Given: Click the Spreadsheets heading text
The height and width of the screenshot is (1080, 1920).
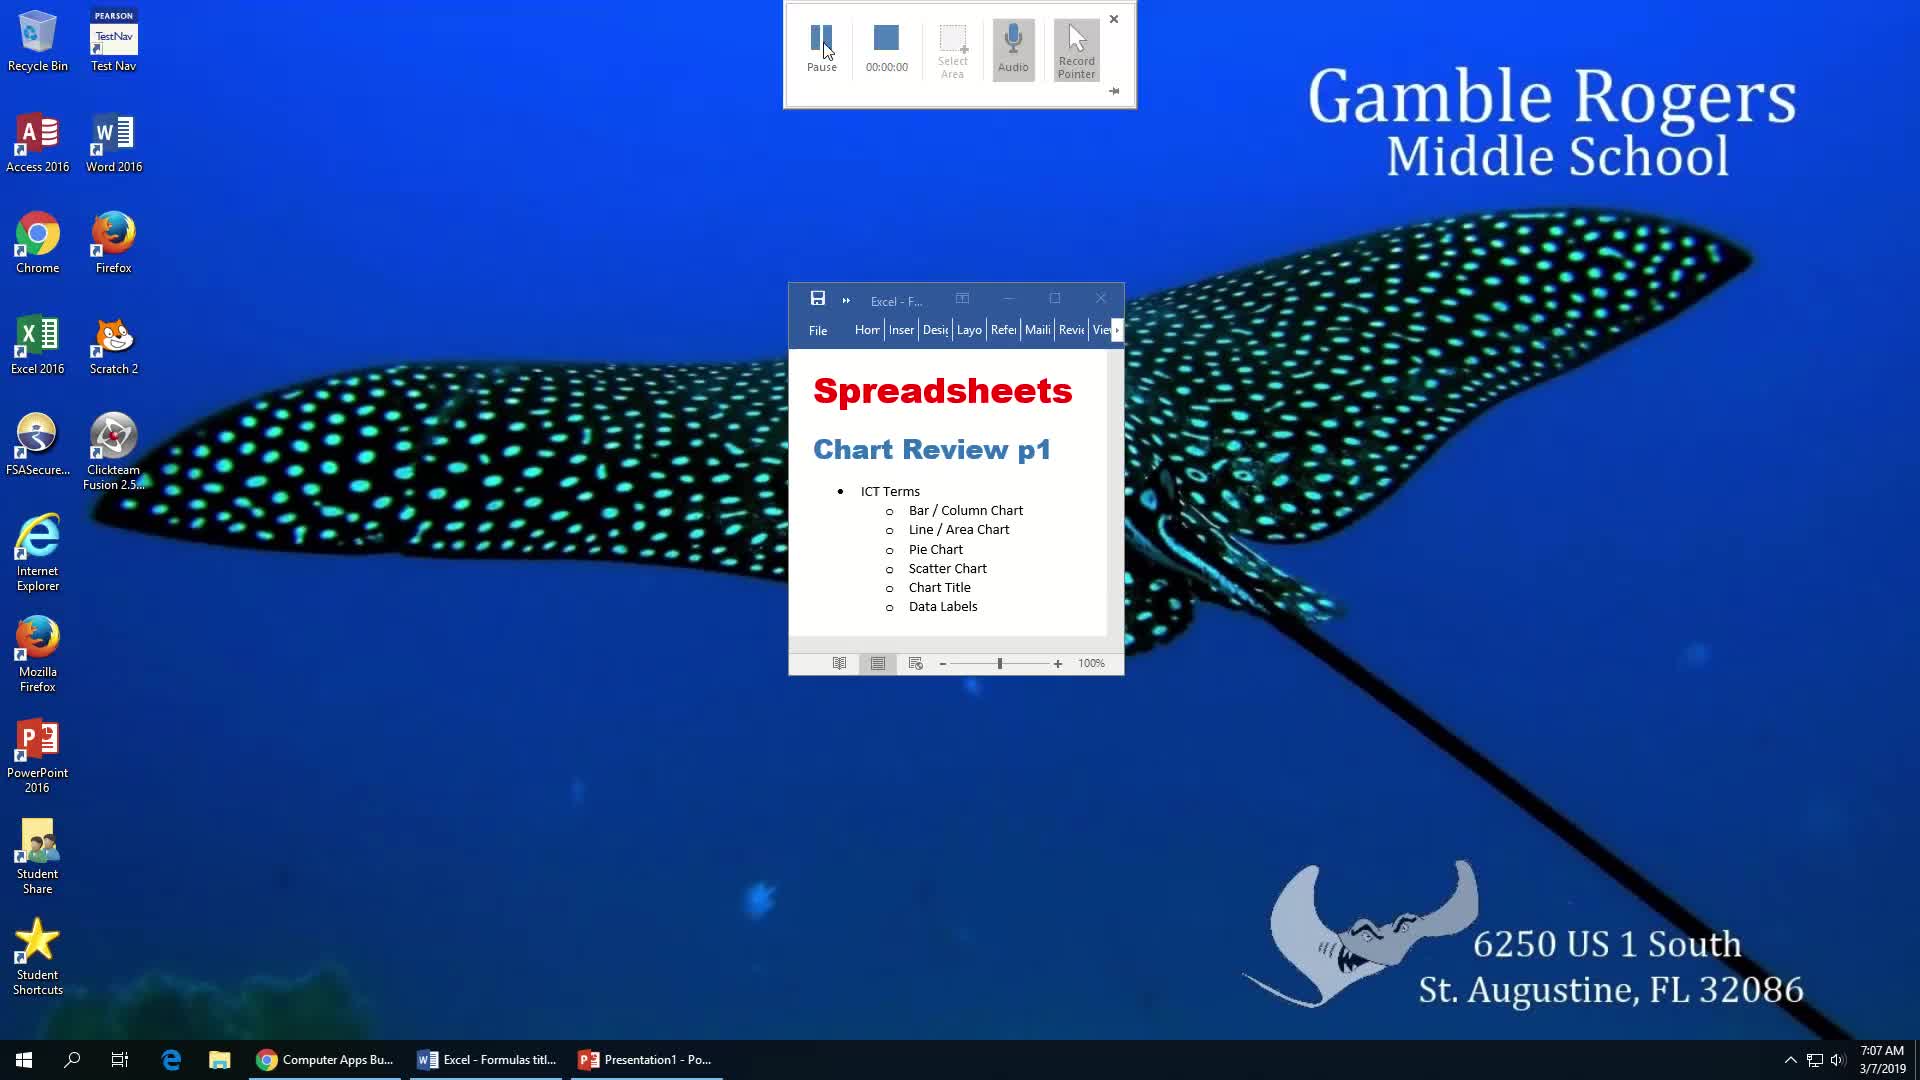Looking at the screenshot, I should (x=942, y=390).
